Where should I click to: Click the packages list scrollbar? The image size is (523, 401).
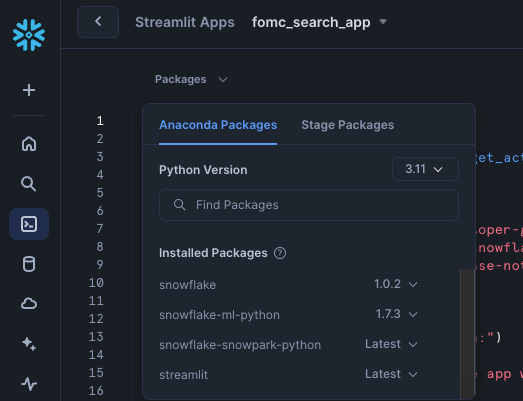[x=467, y=334]
